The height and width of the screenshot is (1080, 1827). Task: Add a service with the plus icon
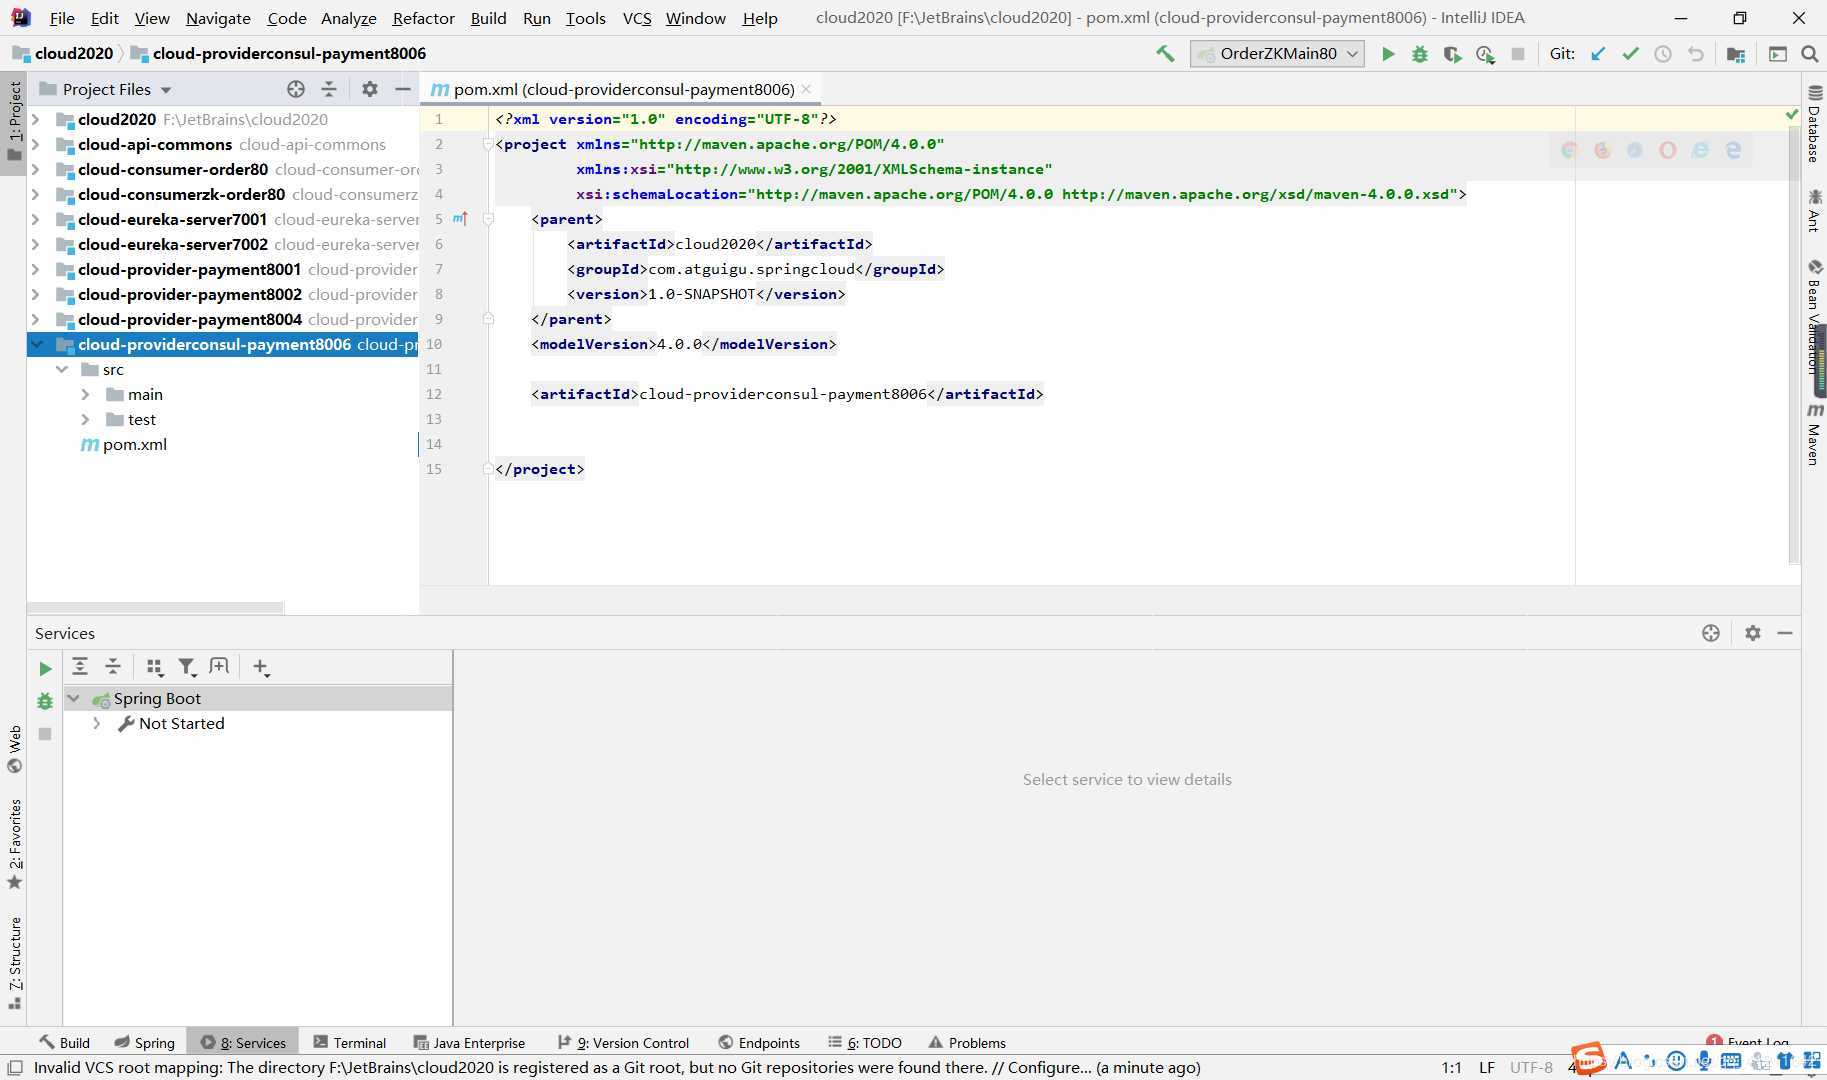(x=261, y=667)
